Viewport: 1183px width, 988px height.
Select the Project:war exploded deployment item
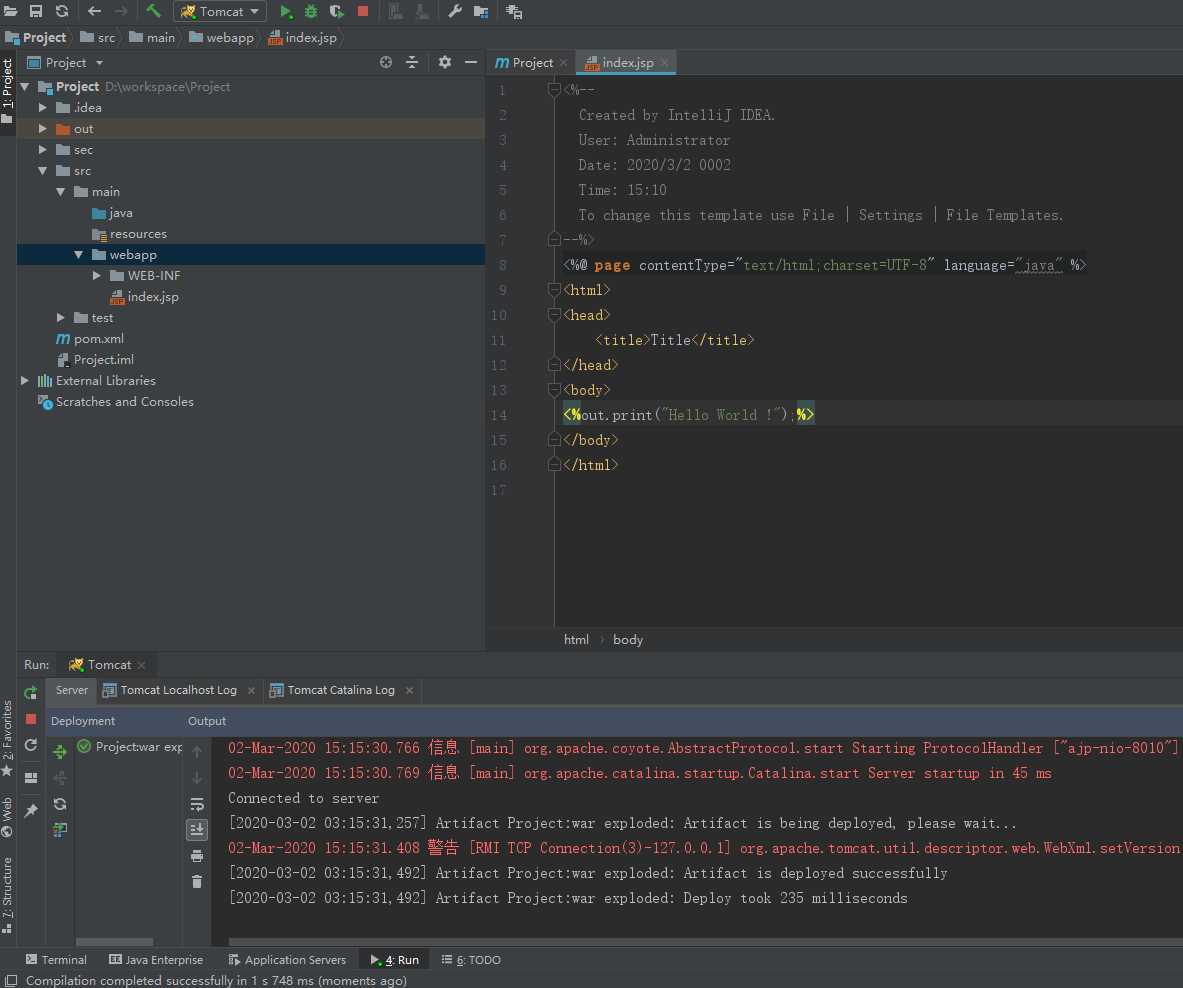[131, 747]
